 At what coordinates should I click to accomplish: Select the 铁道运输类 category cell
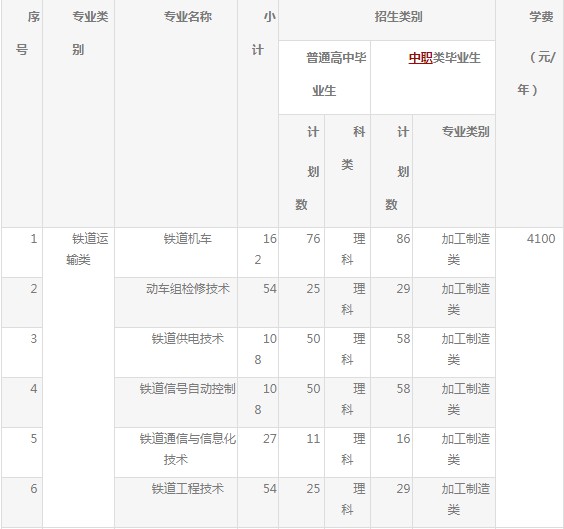[78, 377]
